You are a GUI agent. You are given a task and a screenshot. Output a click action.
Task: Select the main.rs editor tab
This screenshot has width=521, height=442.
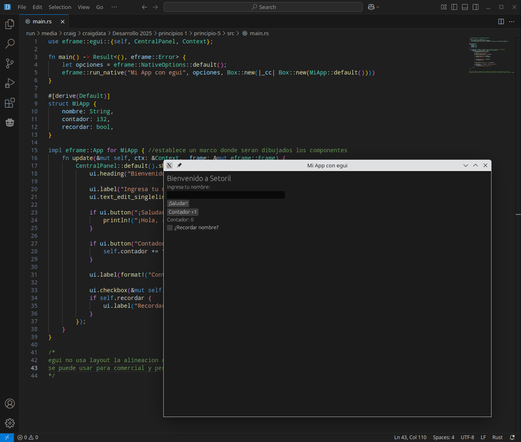[x=42, y=21]
